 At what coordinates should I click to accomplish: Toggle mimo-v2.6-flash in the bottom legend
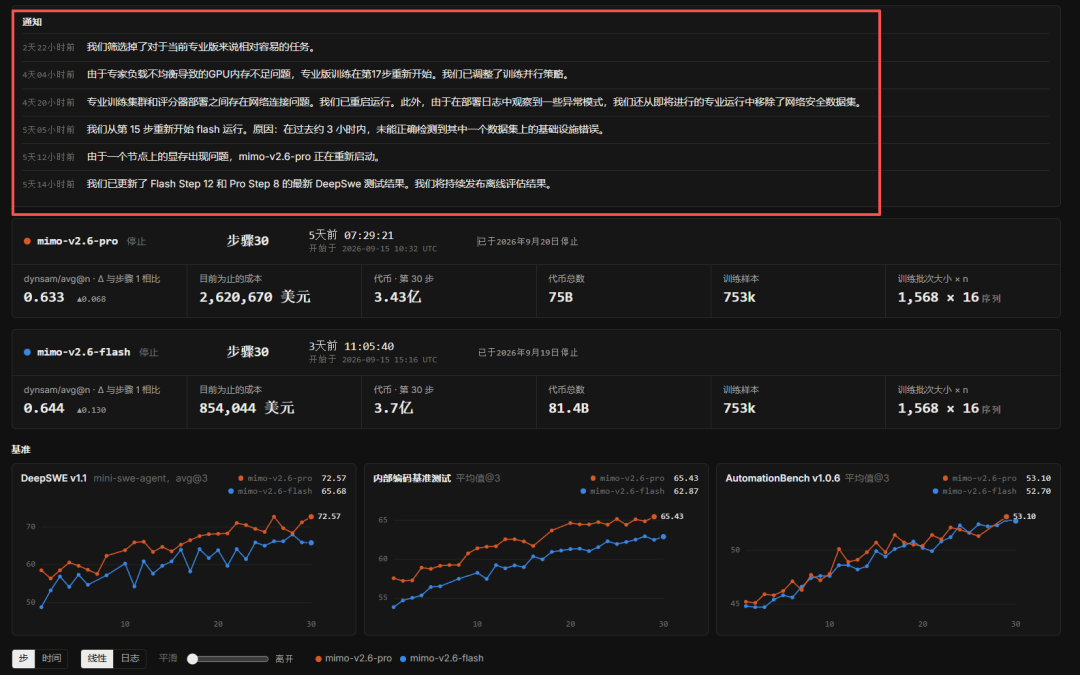pos(442,658)
